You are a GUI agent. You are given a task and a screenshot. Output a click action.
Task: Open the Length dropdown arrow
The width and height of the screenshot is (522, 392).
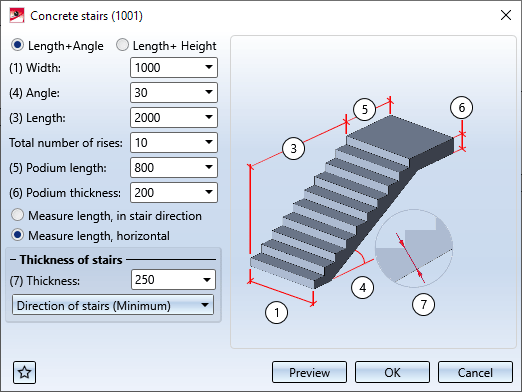coord(209,117)
